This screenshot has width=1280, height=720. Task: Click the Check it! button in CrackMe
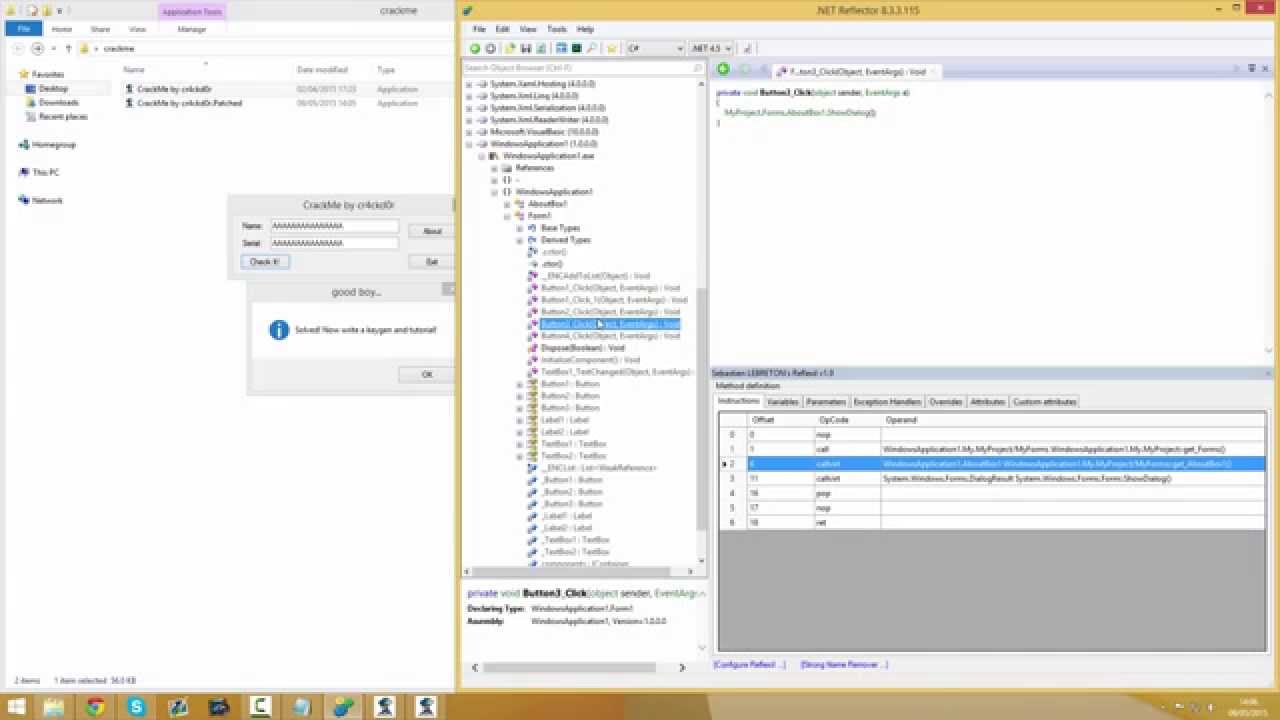pyautogui.click(x=265, y=262)
